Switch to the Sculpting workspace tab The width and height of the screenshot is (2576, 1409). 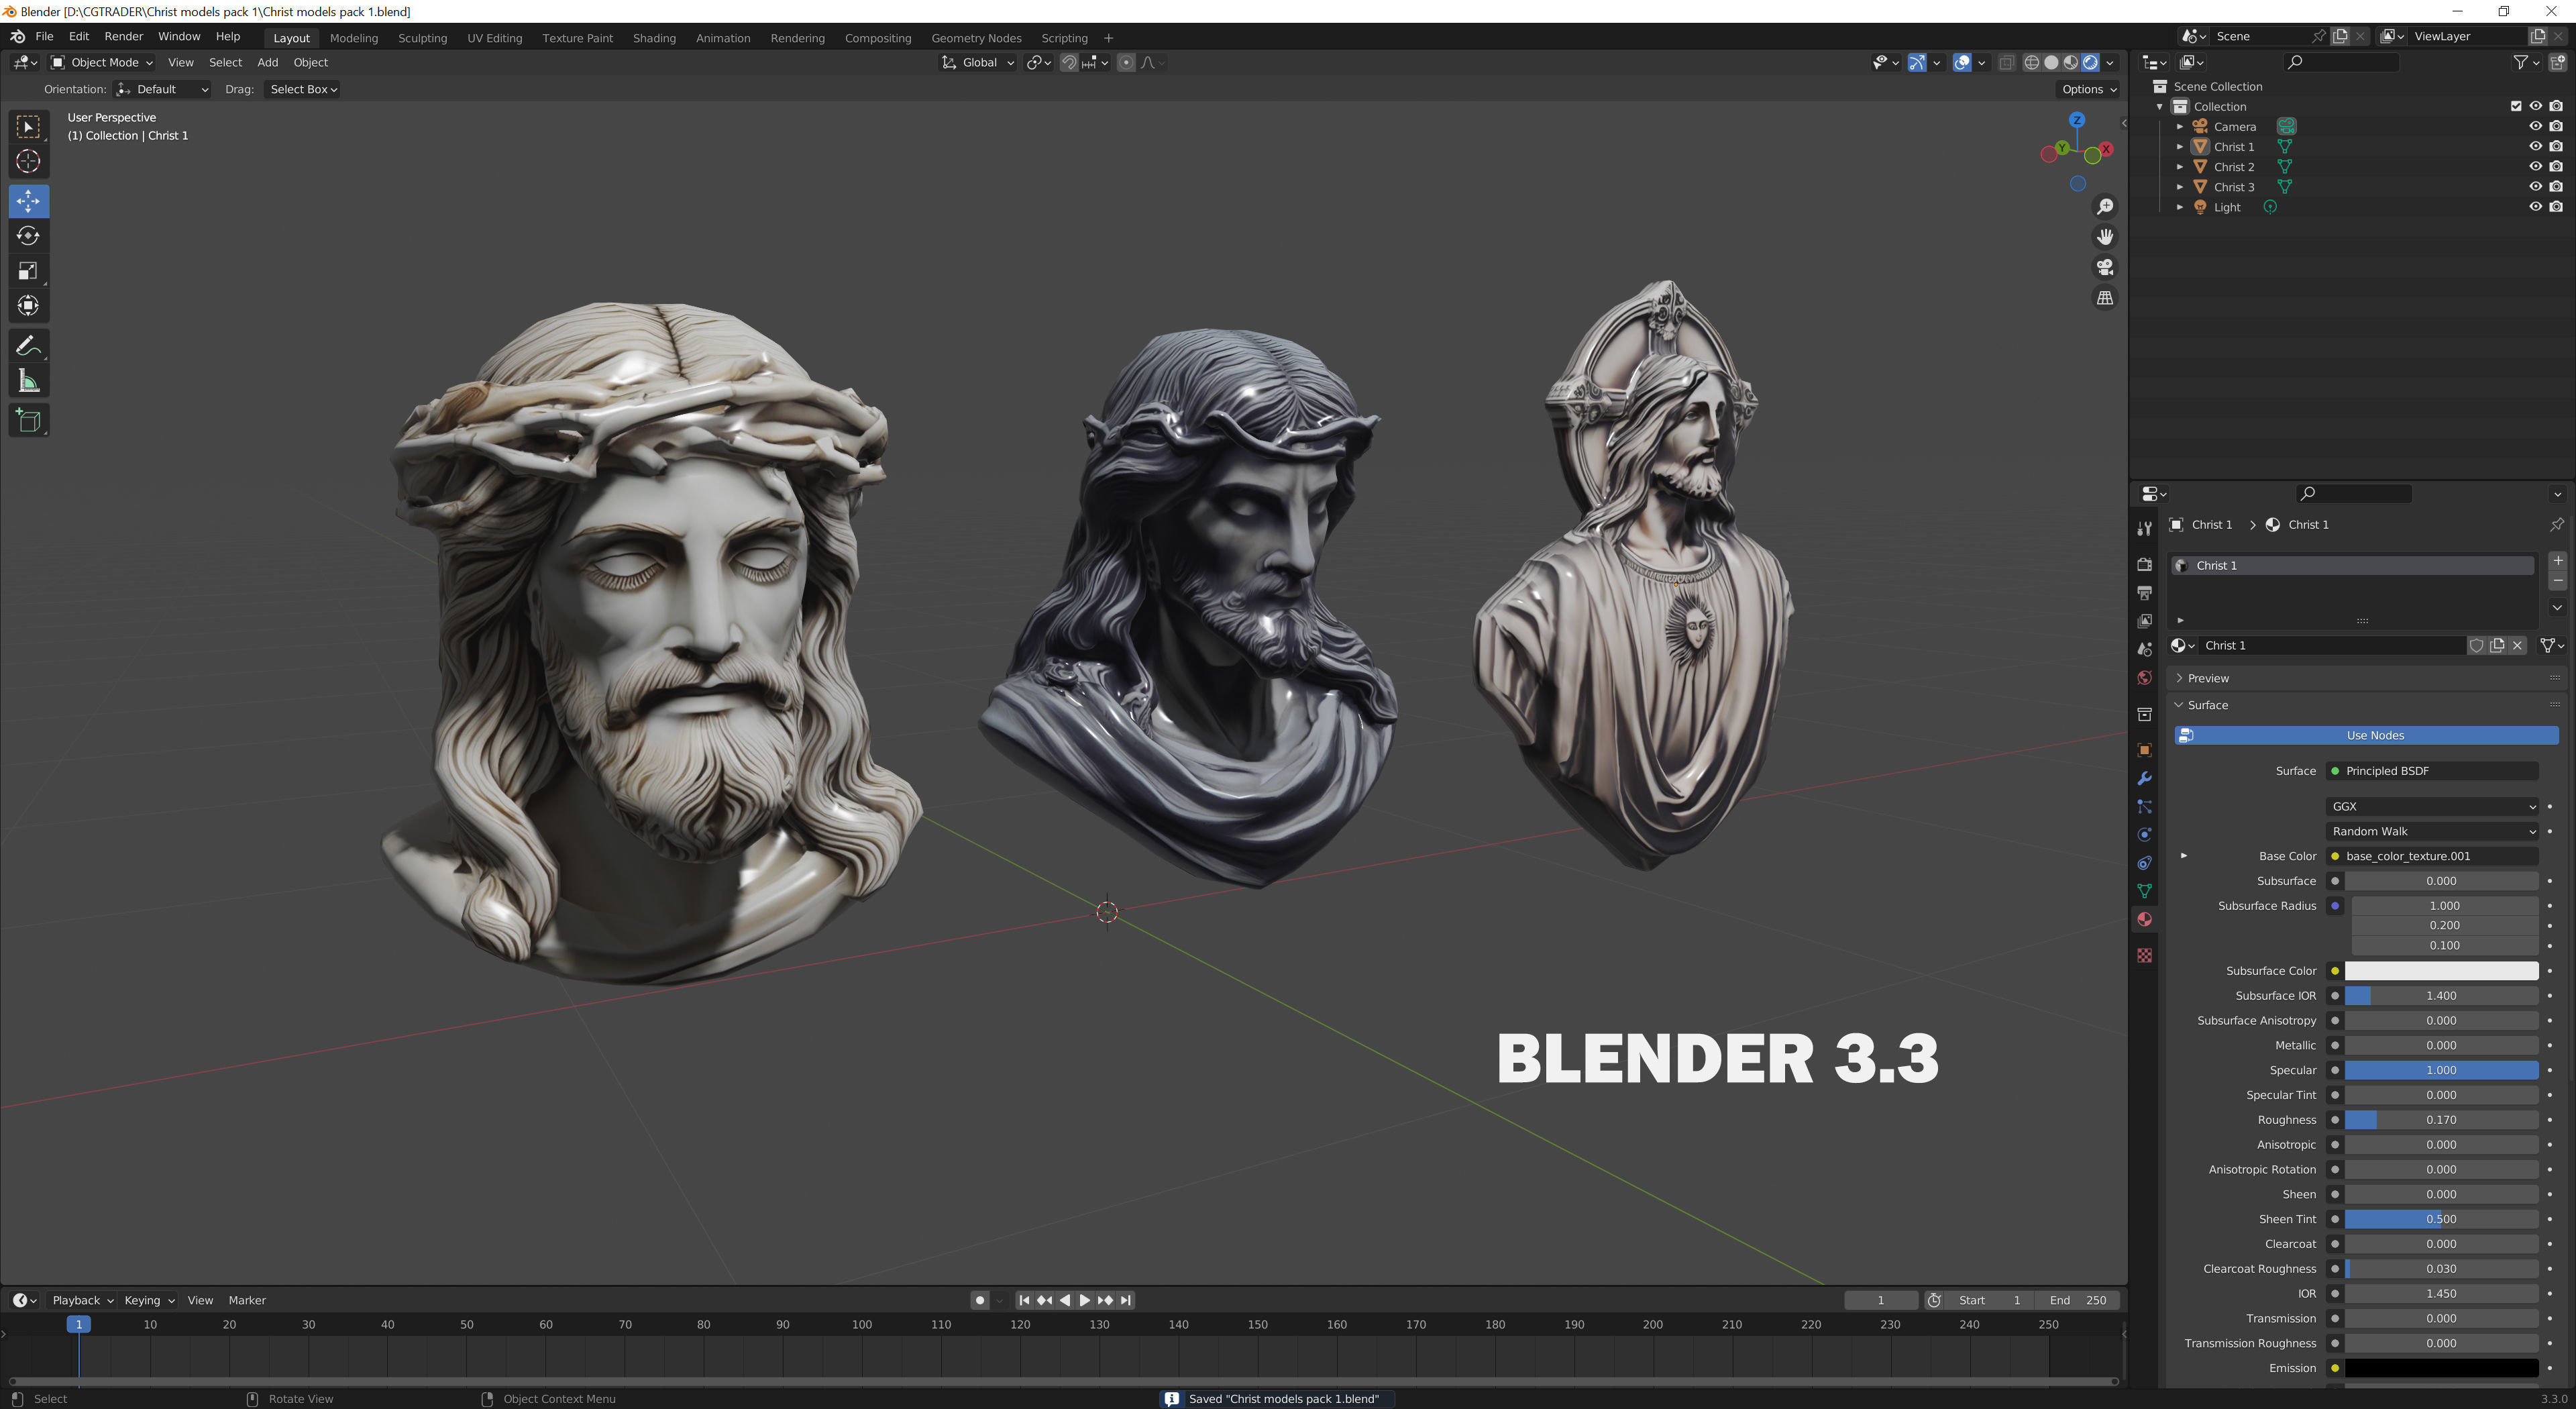coord(422,38)
